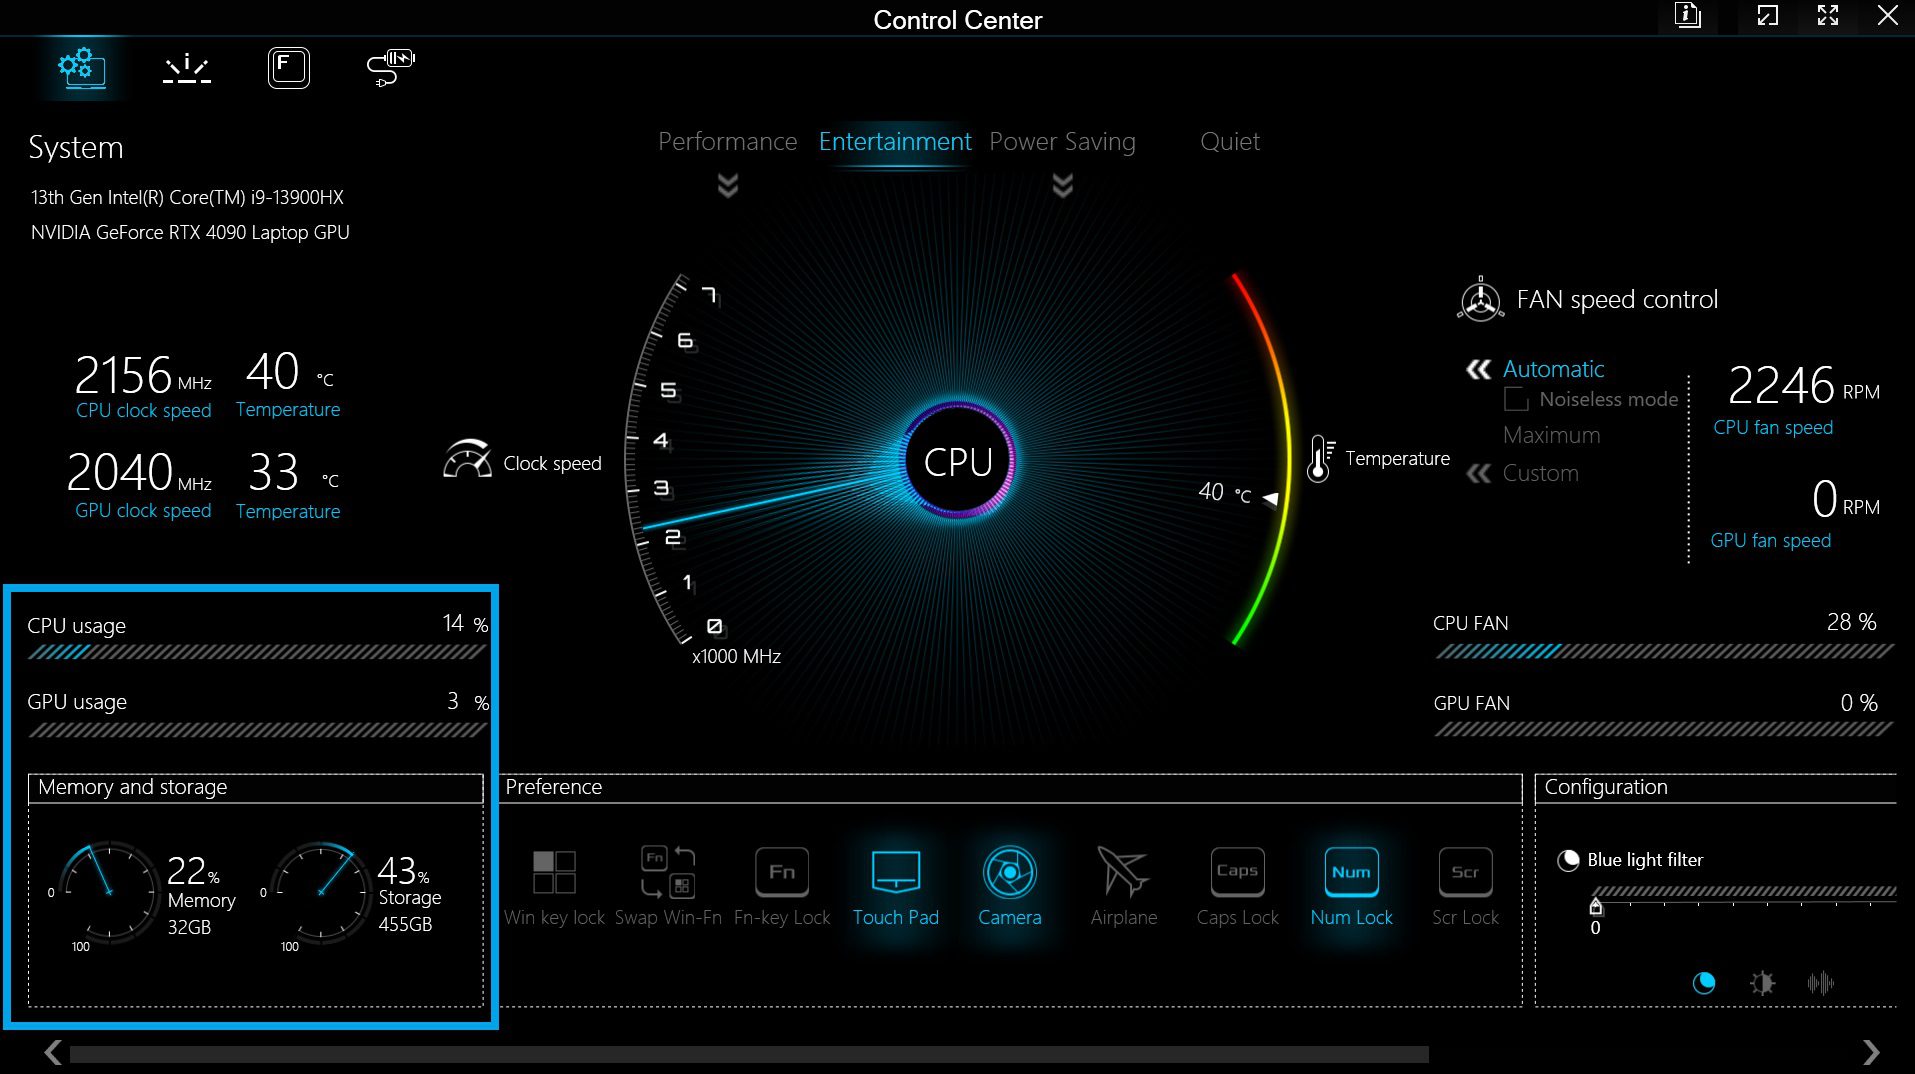Screen dimensions: 1915x1074
Task: Toggle Win key lock
Action: coord(554,873)
